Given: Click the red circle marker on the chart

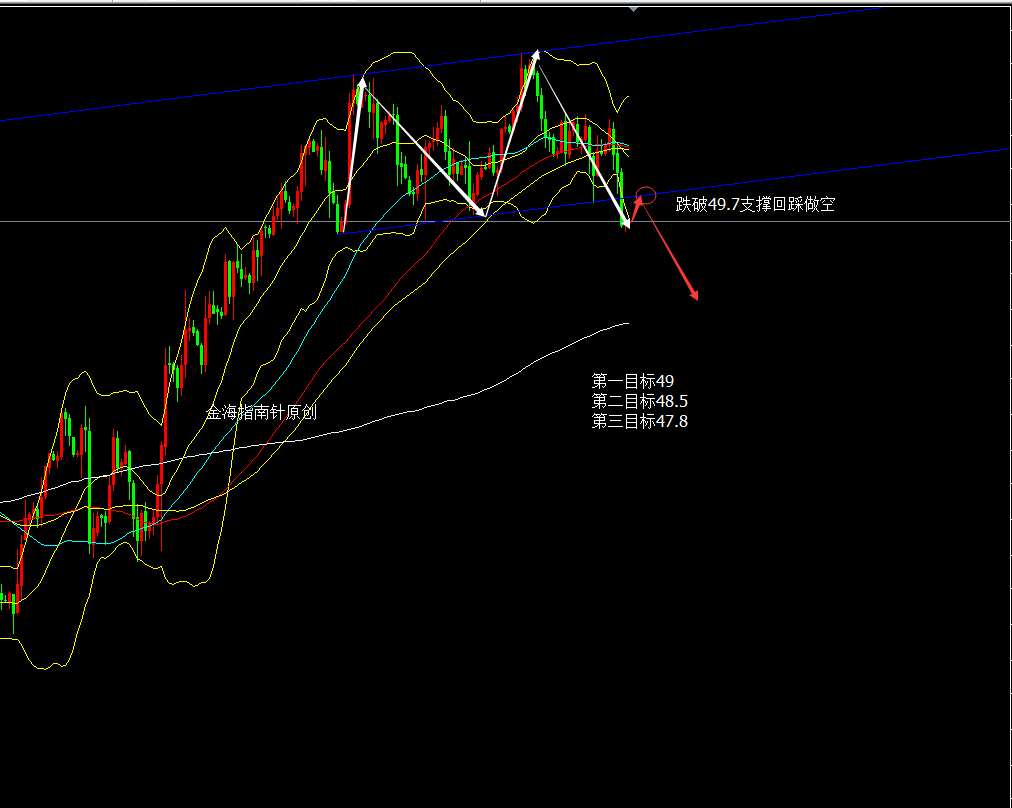Looking at the screenshot, I should tap(646, 195).
